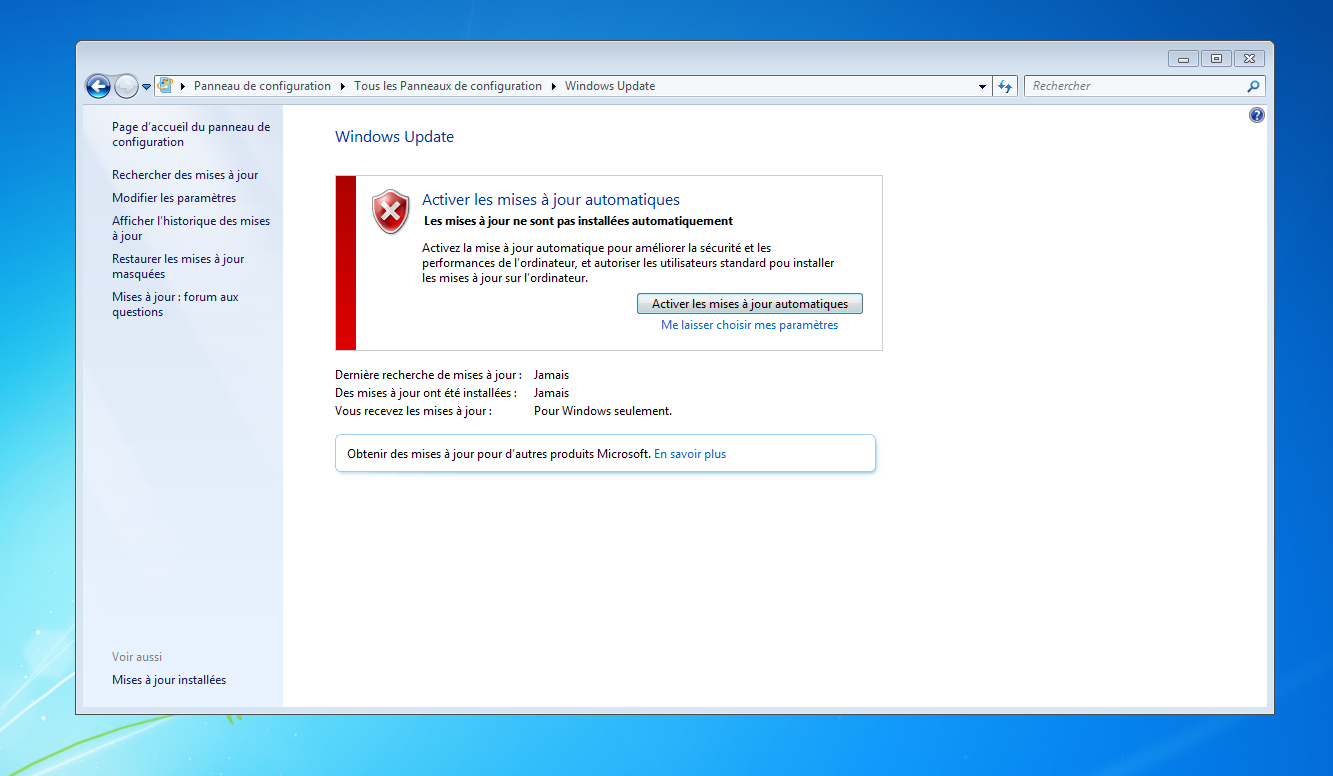Click the Back navigation arrow
The image size is (1333, 776).
pyautogui.click(x=98, y=86)
